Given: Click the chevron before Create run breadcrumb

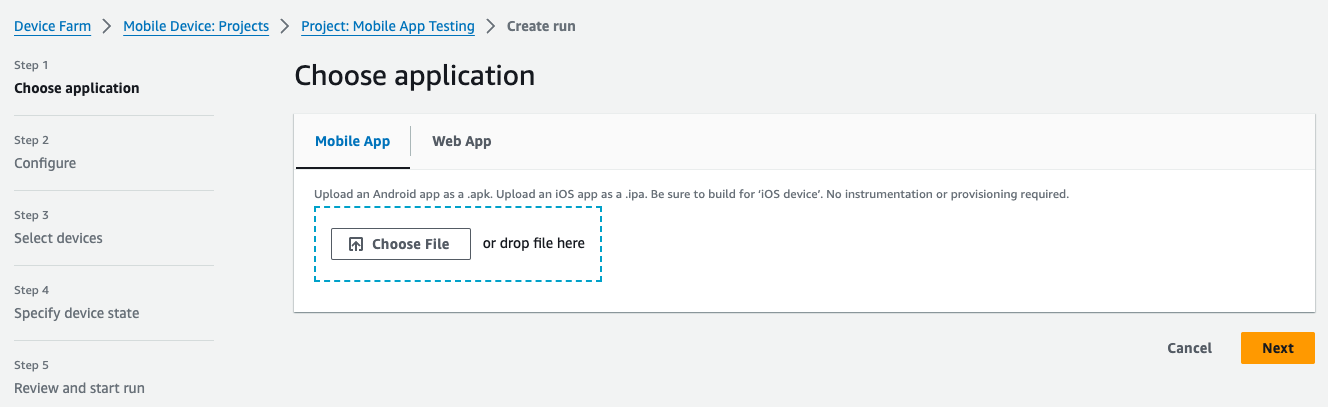Looking at the screenshot, I should [491, 26].
